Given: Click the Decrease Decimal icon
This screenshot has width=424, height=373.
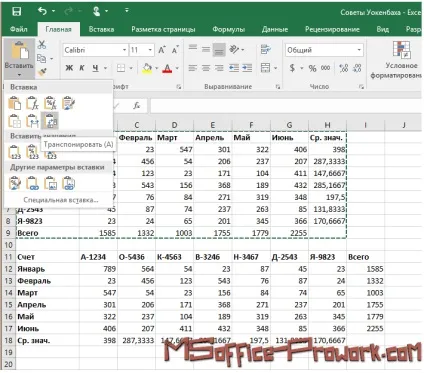Looking at the screenshot, I should tap(357, 68).
